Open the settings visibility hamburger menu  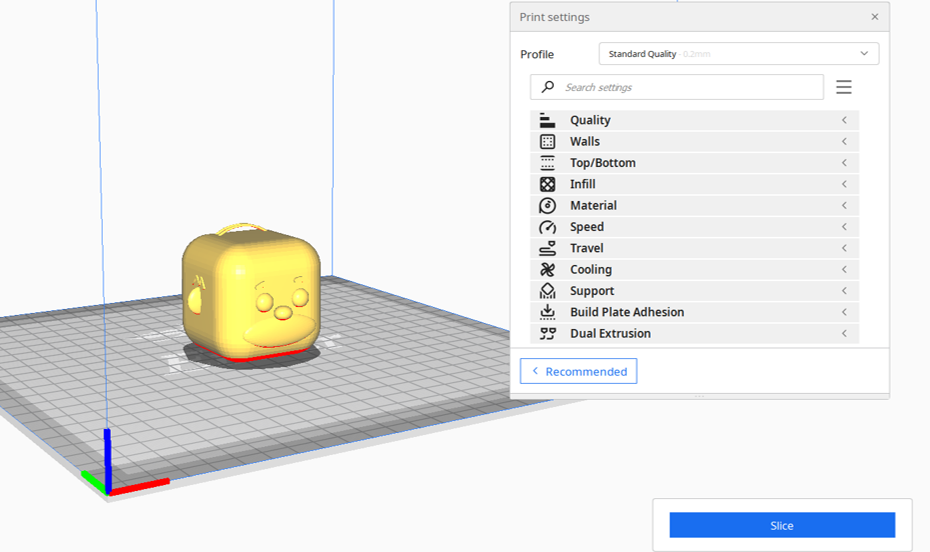(x=843, y=87)
